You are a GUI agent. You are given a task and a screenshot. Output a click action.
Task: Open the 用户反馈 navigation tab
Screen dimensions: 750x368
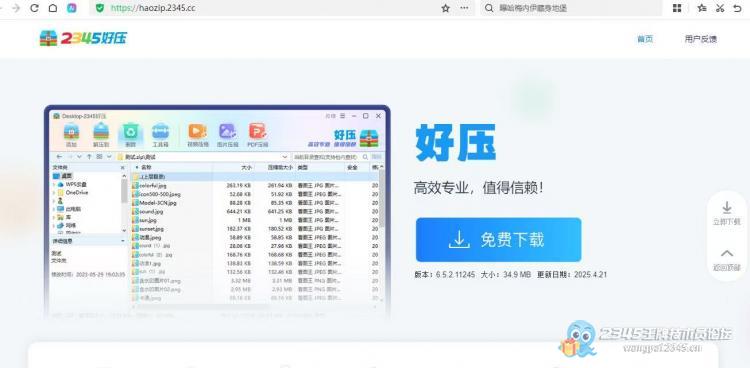pyautogui.click(x=701, y=39)
